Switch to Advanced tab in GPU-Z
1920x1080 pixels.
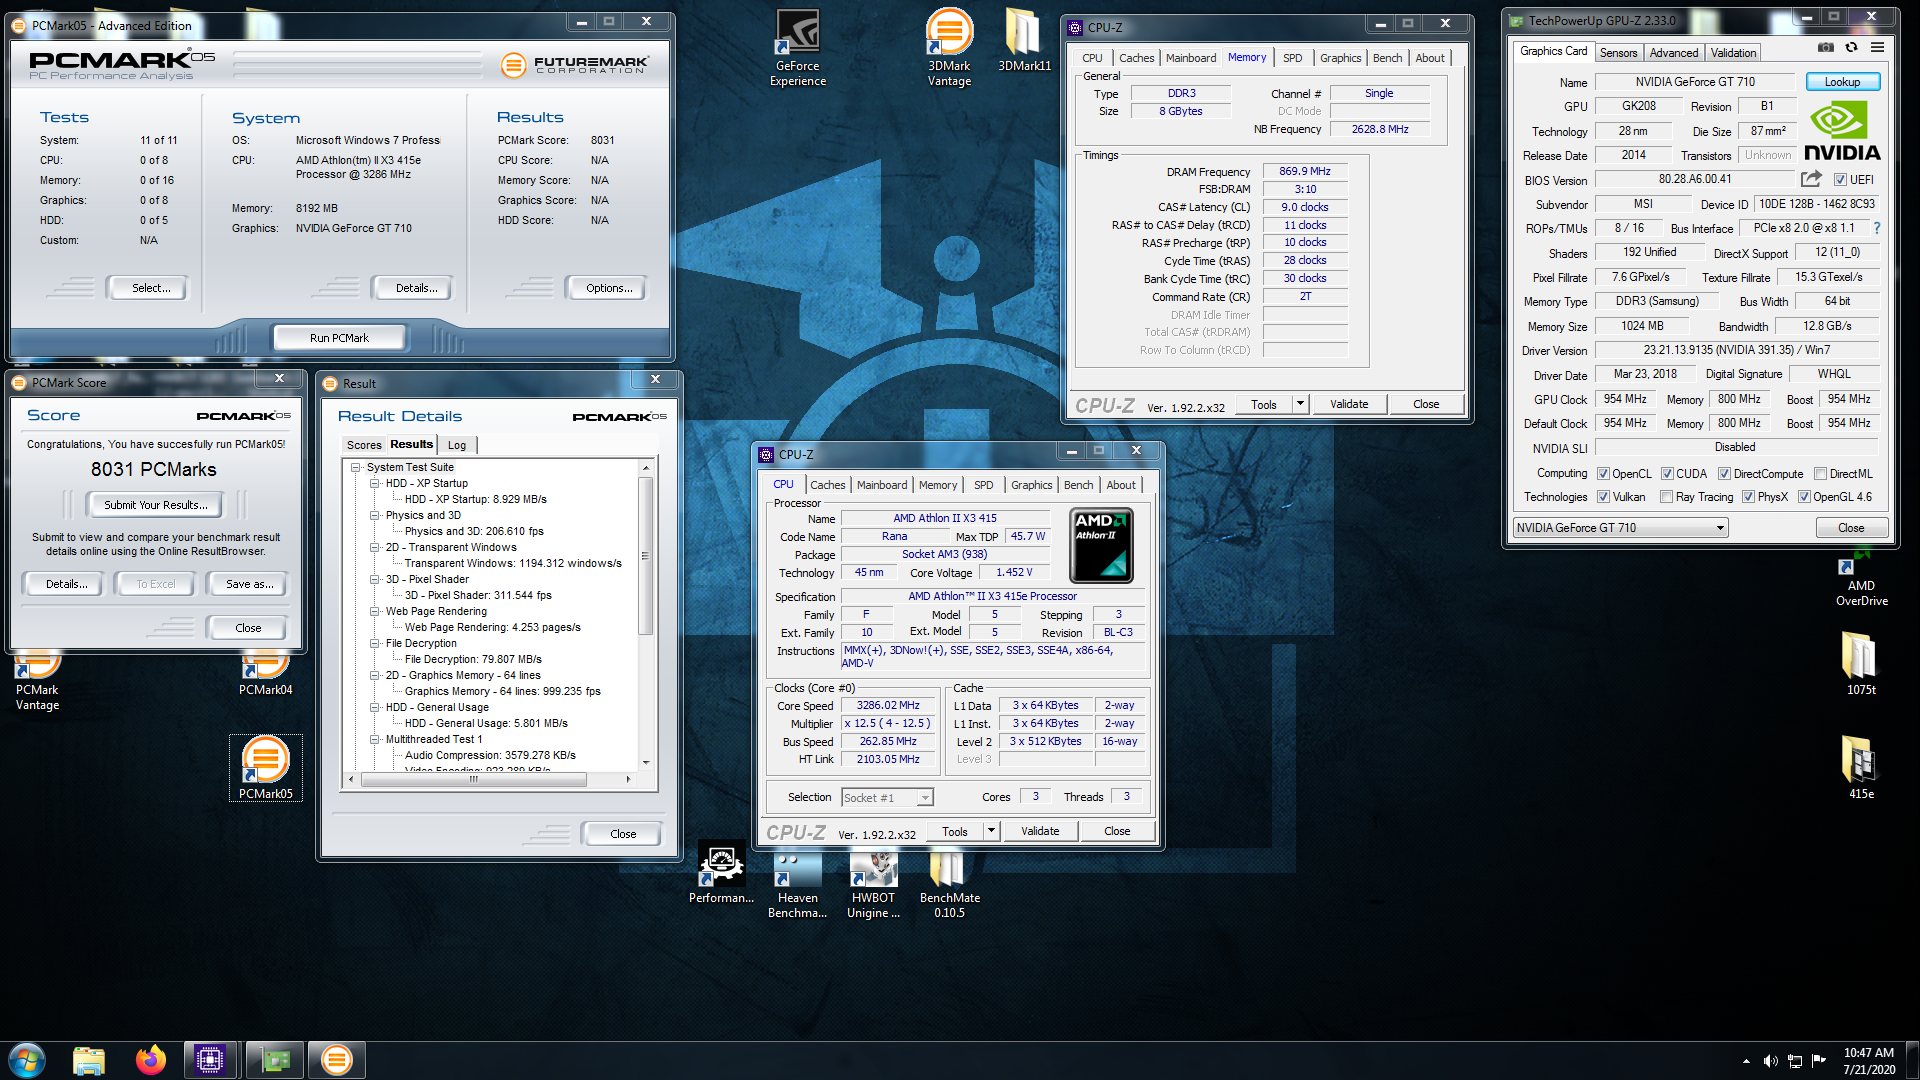pos(1673,53)
